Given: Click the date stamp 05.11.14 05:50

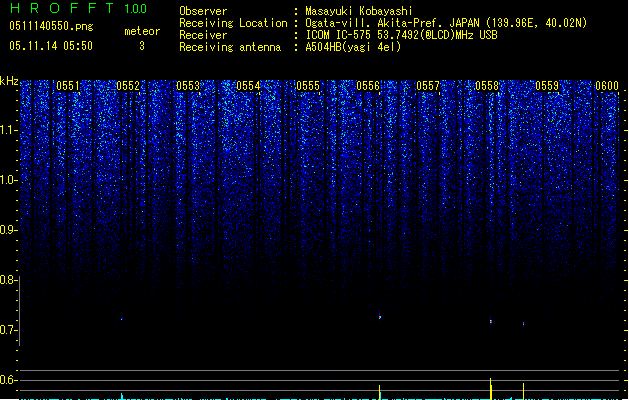Looking at the screenshot, I should [x=51, y=46].
